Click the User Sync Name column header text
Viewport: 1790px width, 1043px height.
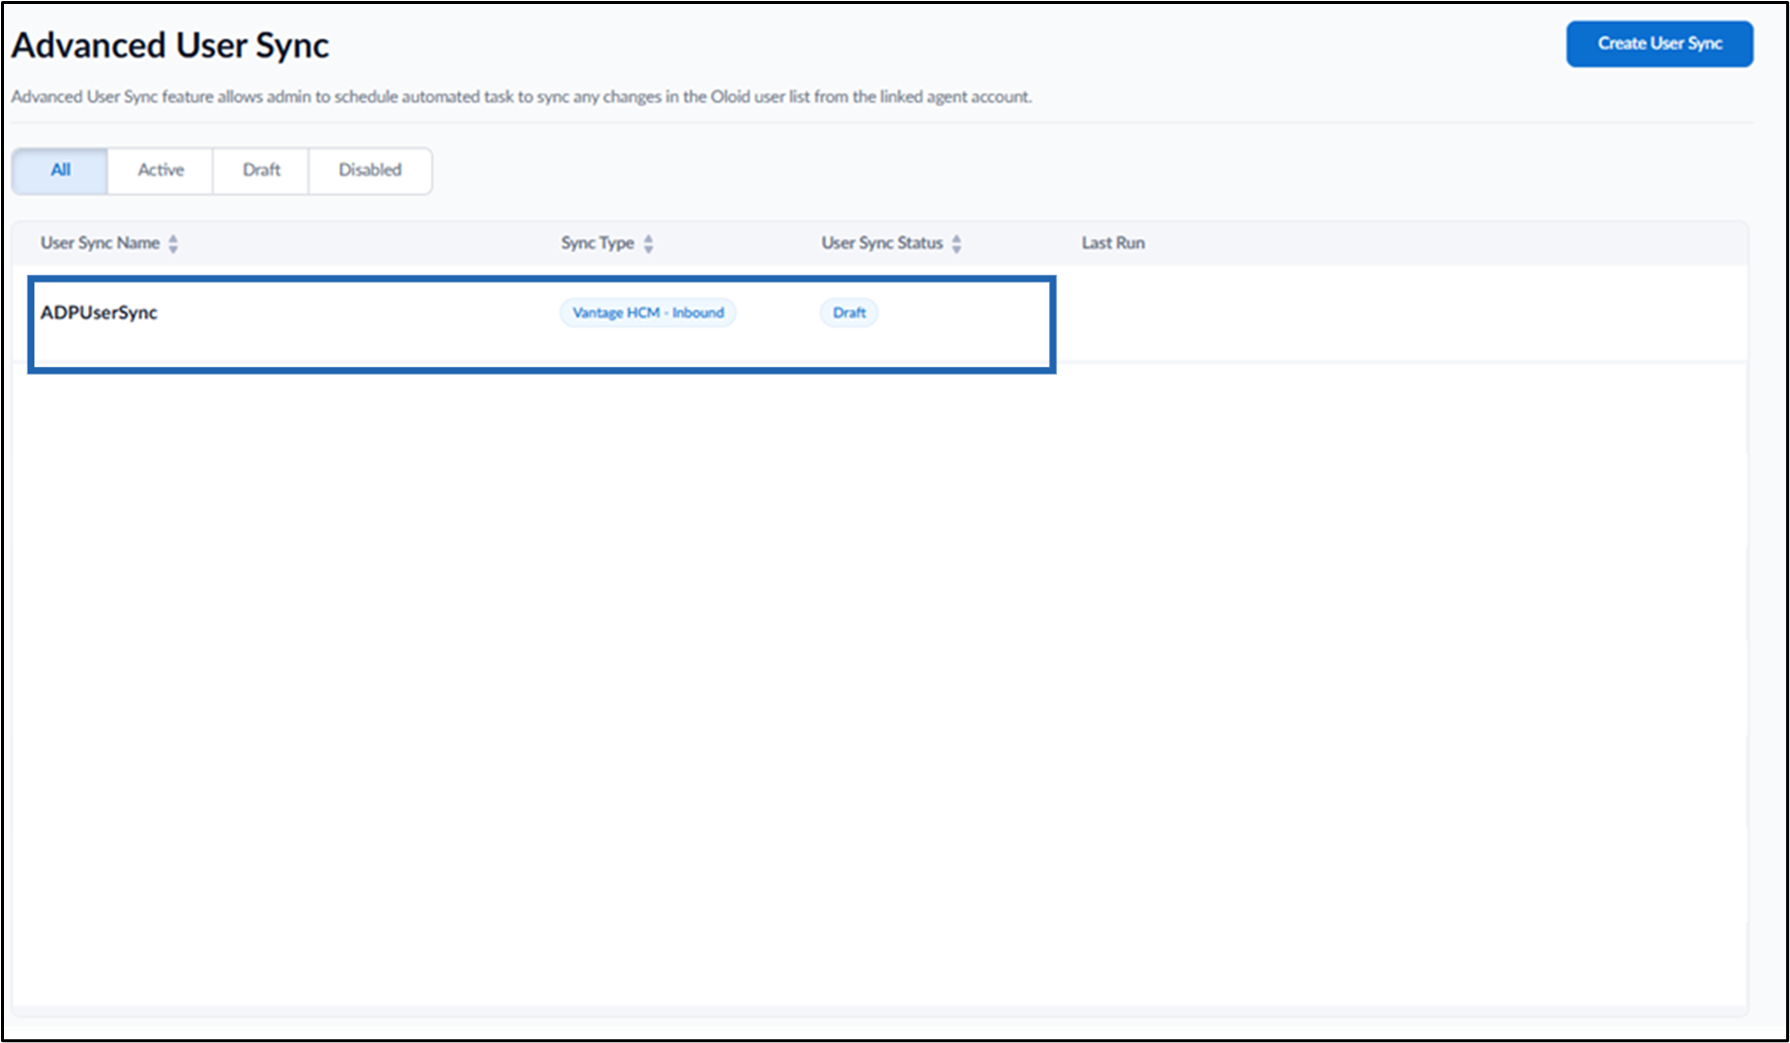tap(100, 243)
